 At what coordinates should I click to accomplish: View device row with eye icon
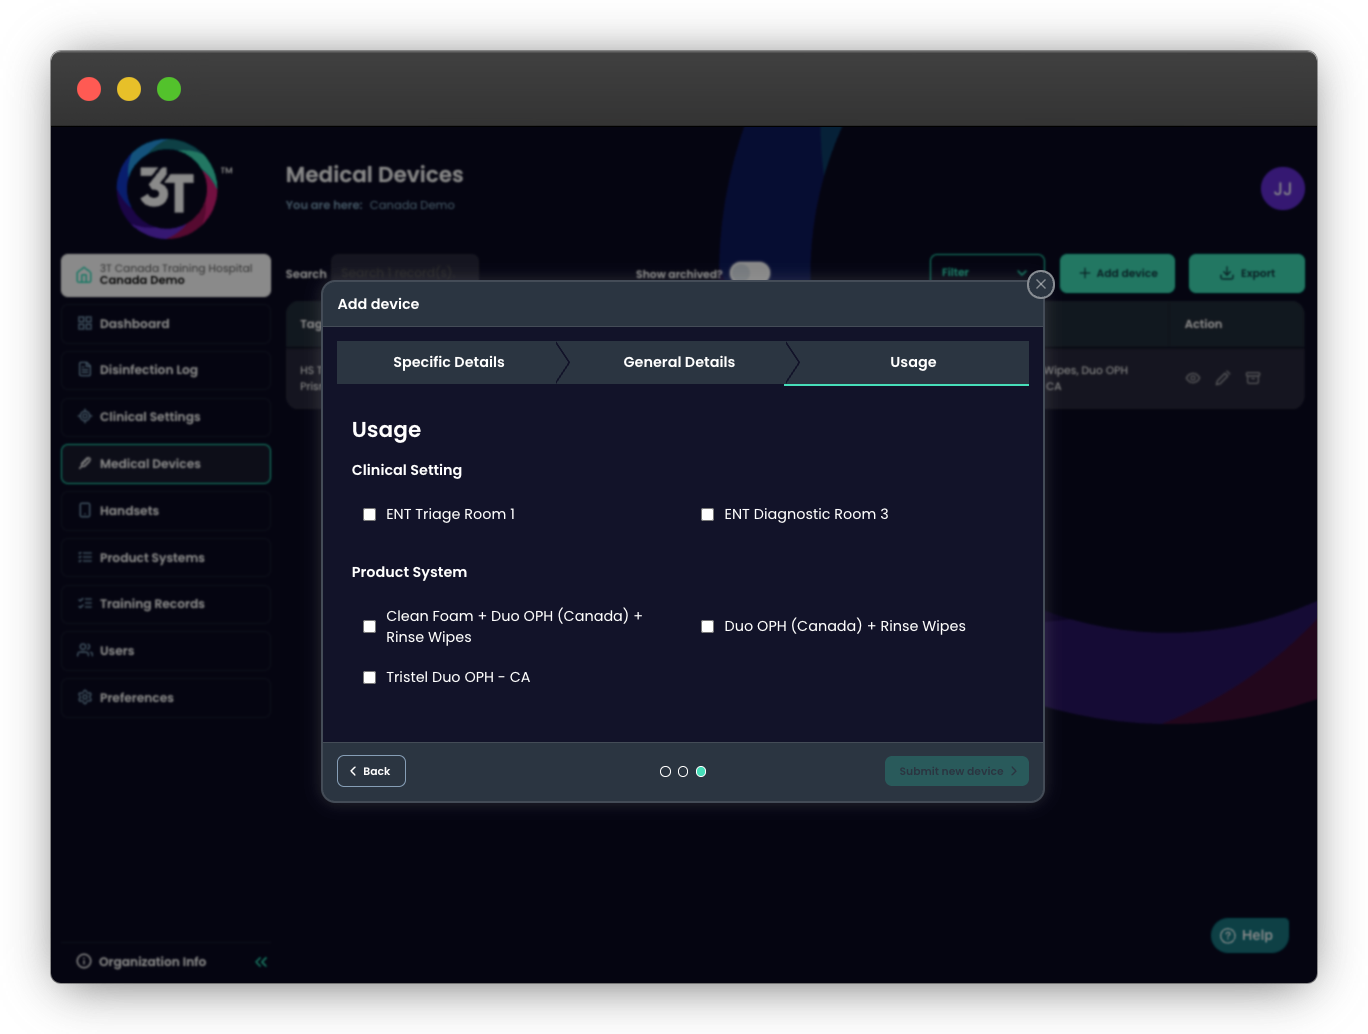point(1192,378)
